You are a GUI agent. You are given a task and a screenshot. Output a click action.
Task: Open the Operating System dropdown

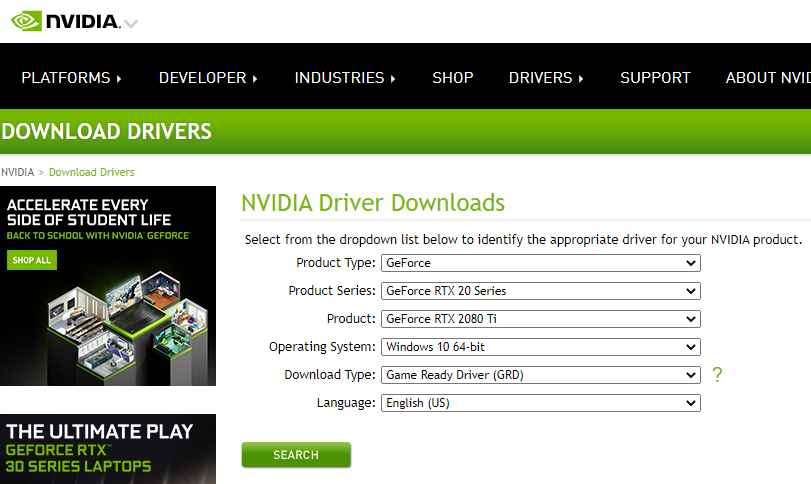click(x=540, y=346)
